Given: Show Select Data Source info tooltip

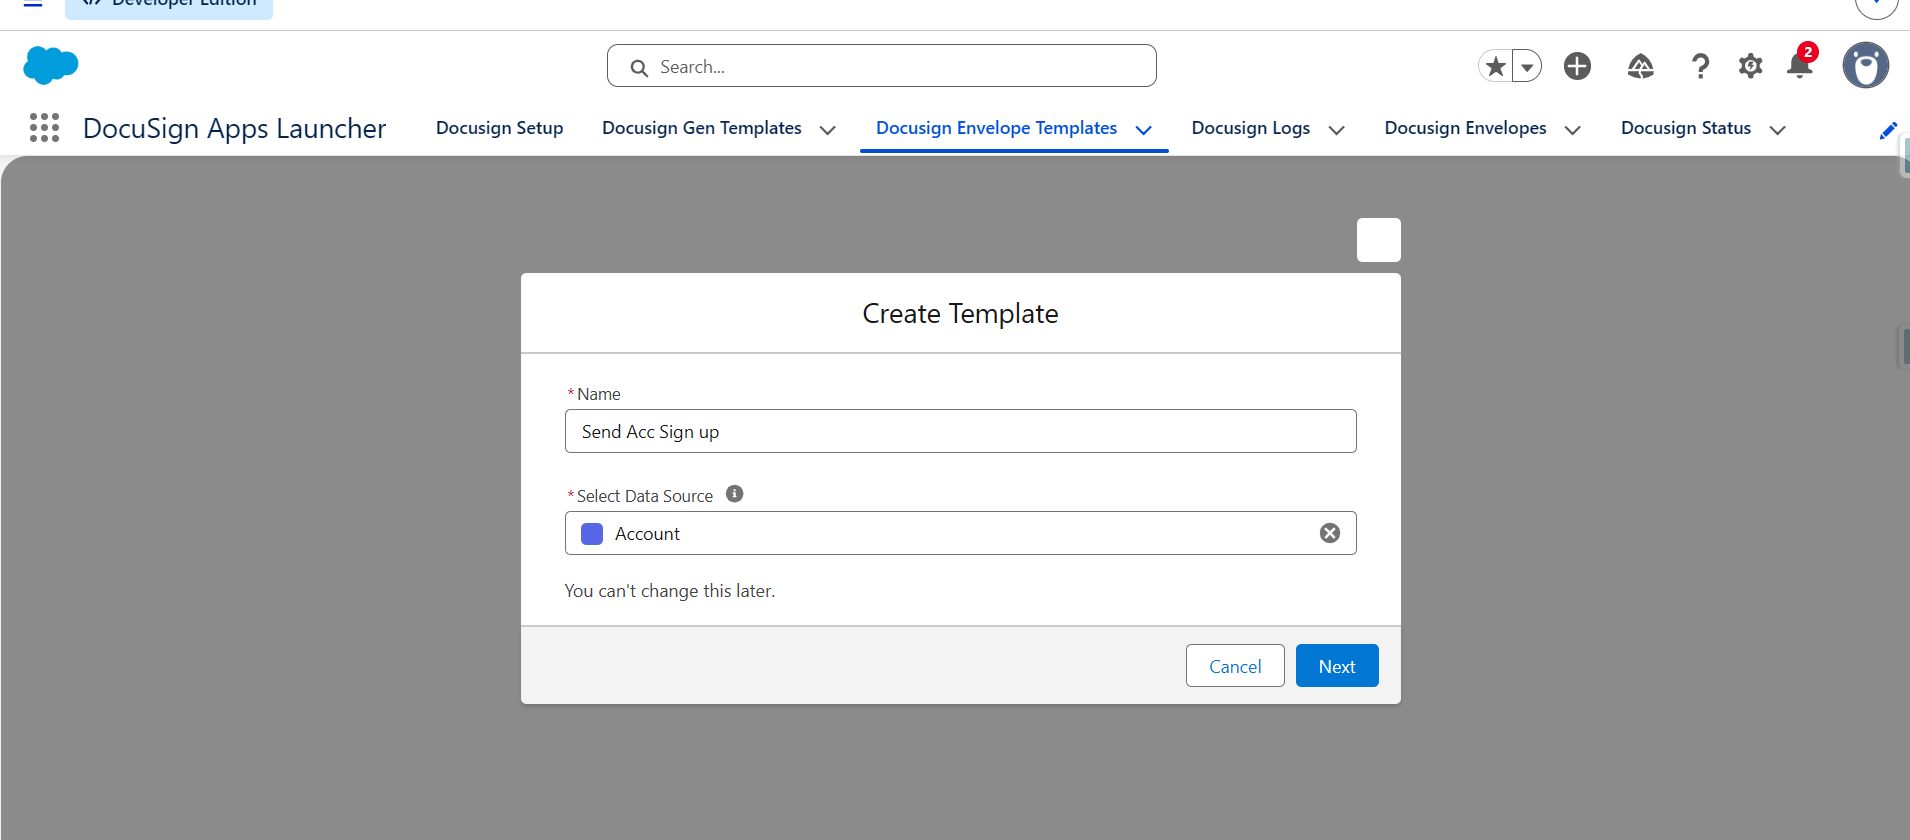Looking at the screenshot, I should click(x=734, y=494).
